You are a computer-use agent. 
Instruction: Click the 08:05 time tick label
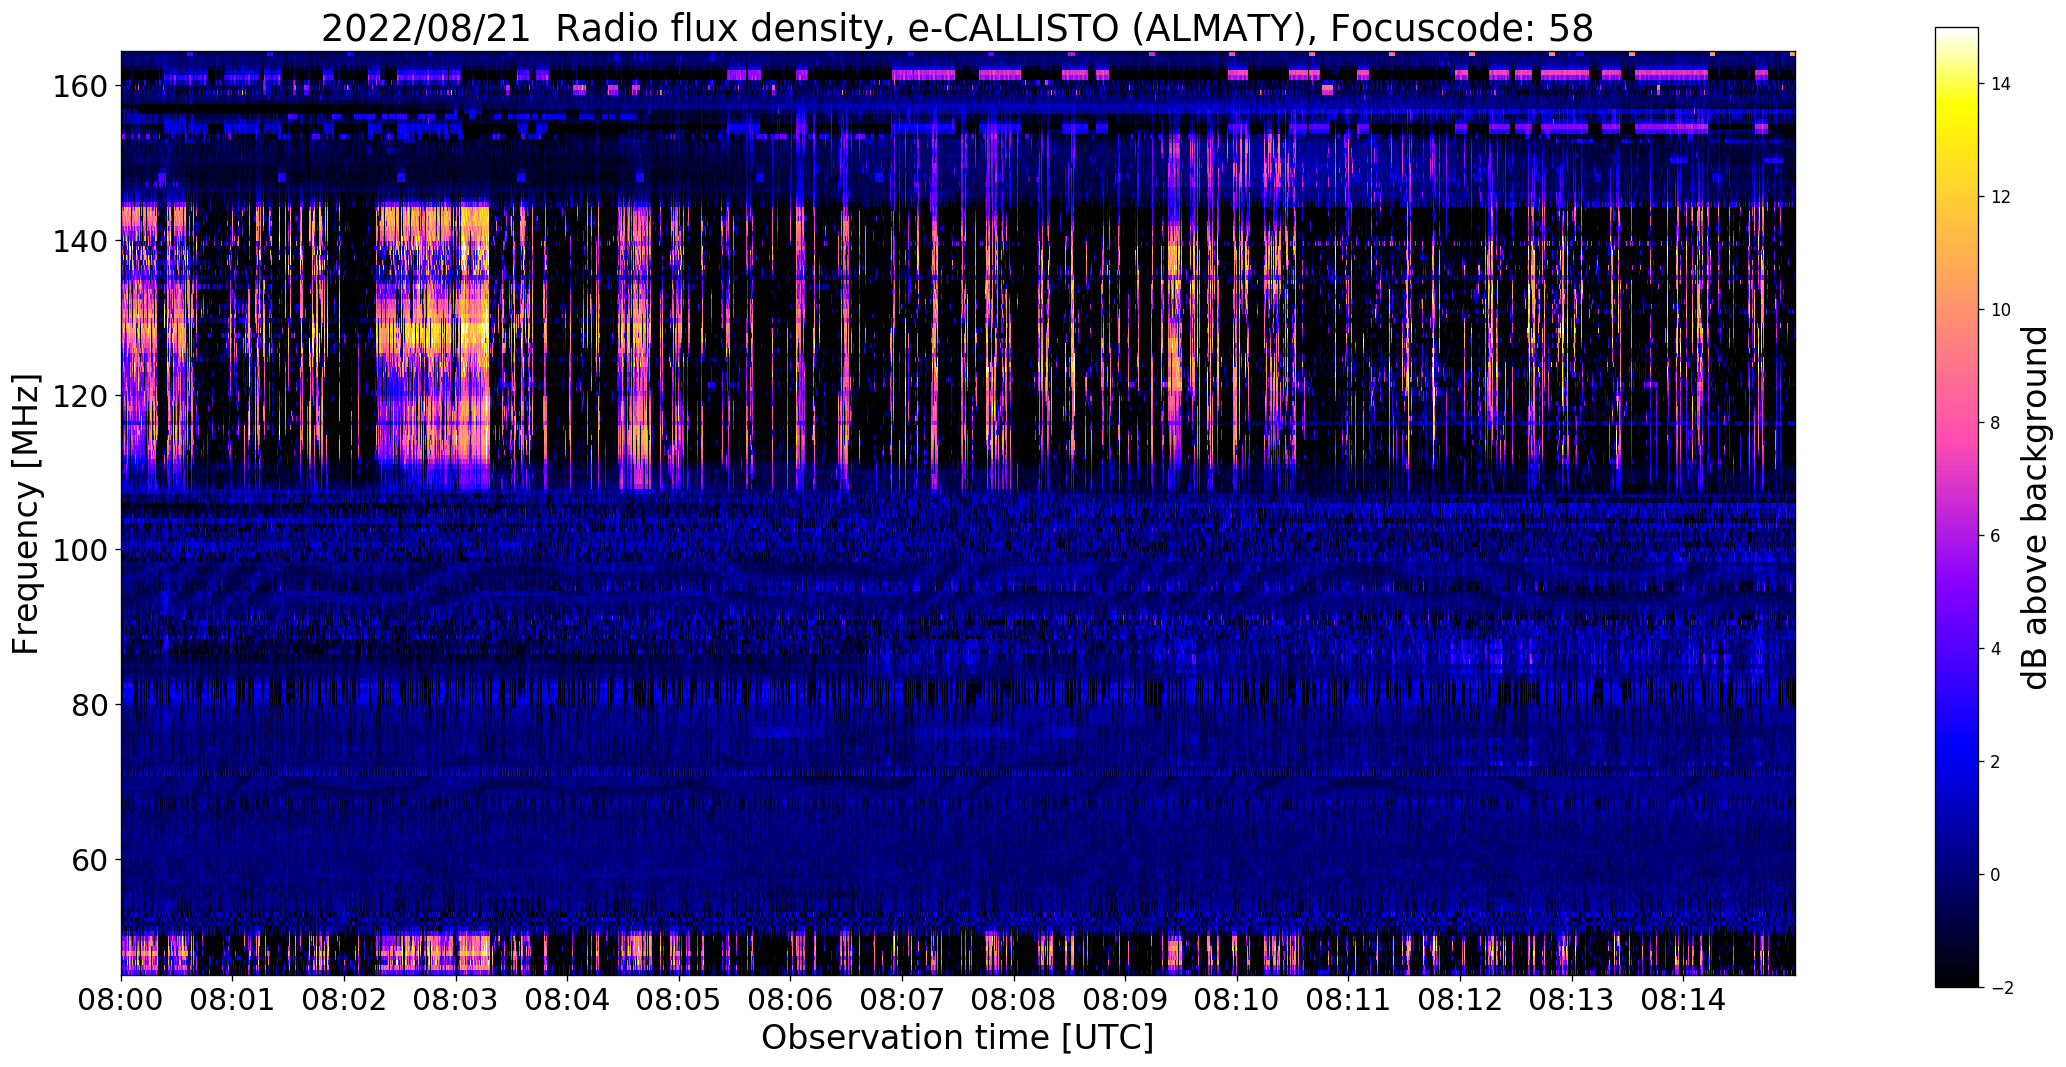(679, 999)
